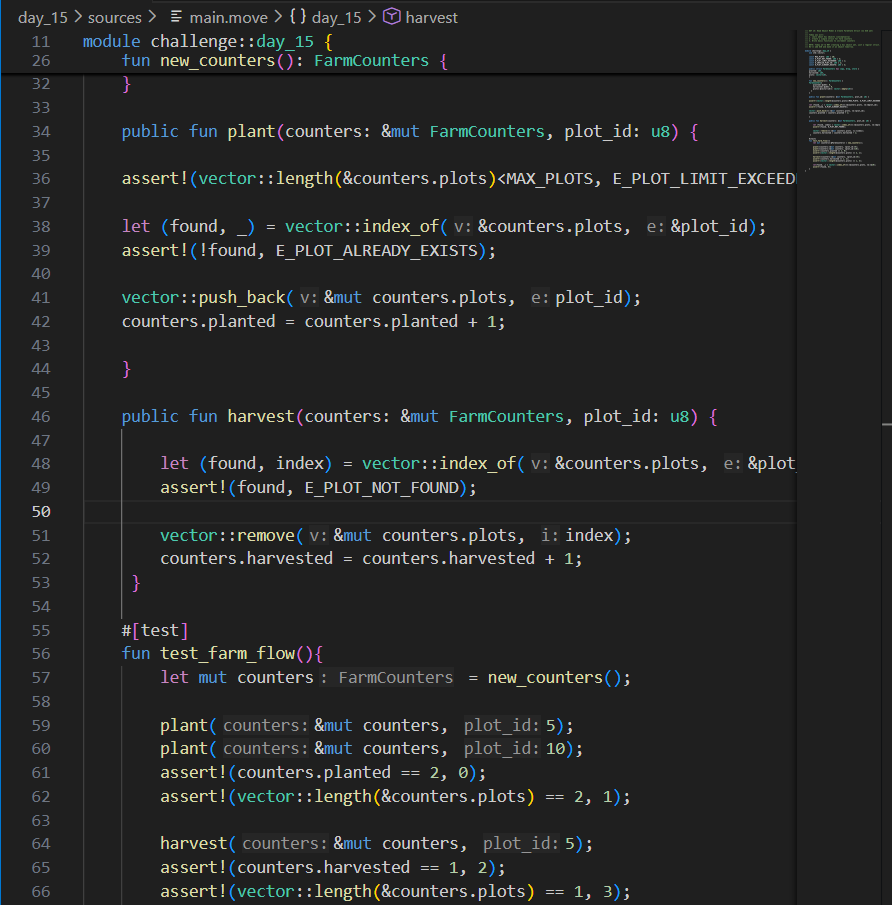
Task: Select the main.move file breadcrumb
Action: pyautogui.click(x=228, y=17)
